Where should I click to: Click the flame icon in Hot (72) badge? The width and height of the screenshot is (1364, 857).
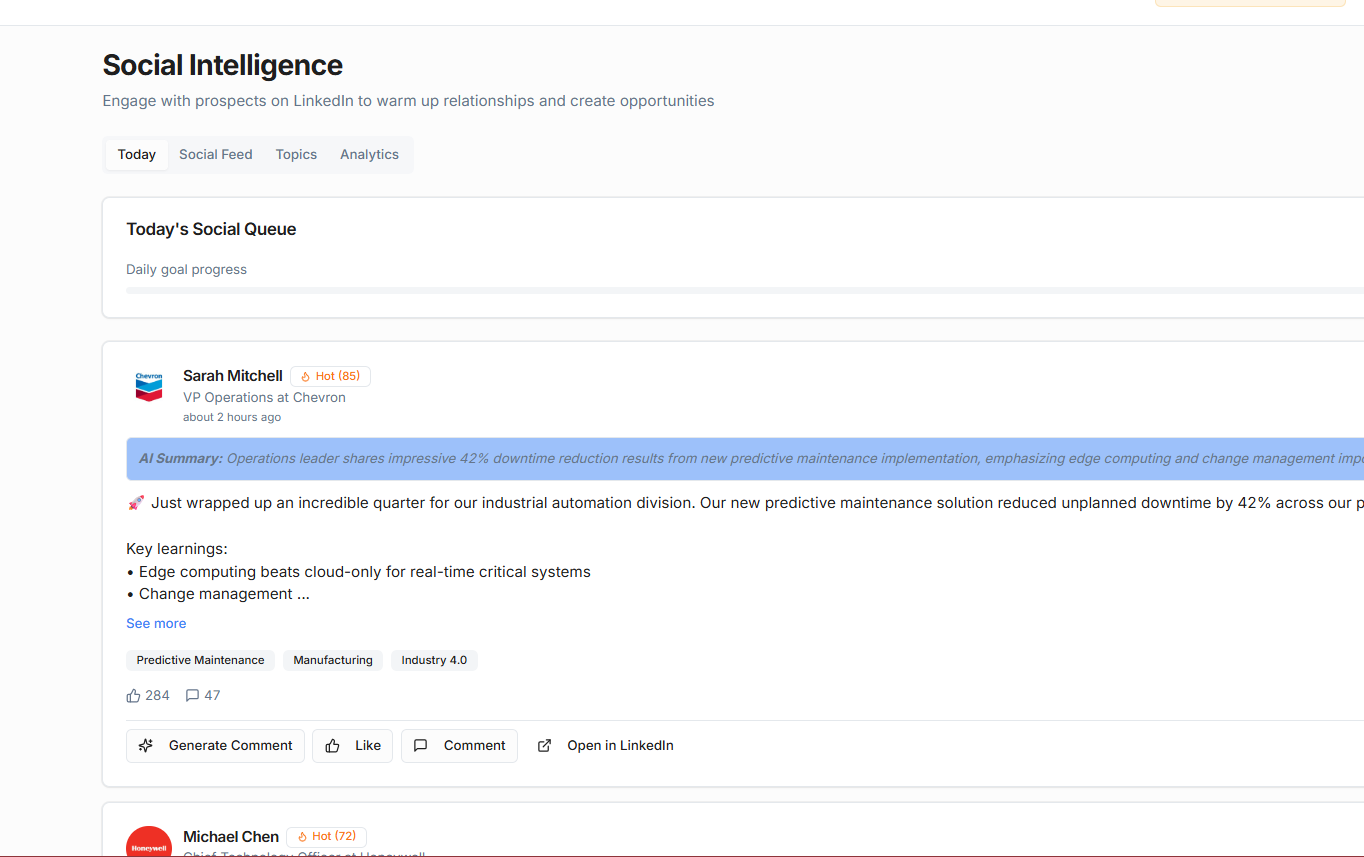point(302,837)
